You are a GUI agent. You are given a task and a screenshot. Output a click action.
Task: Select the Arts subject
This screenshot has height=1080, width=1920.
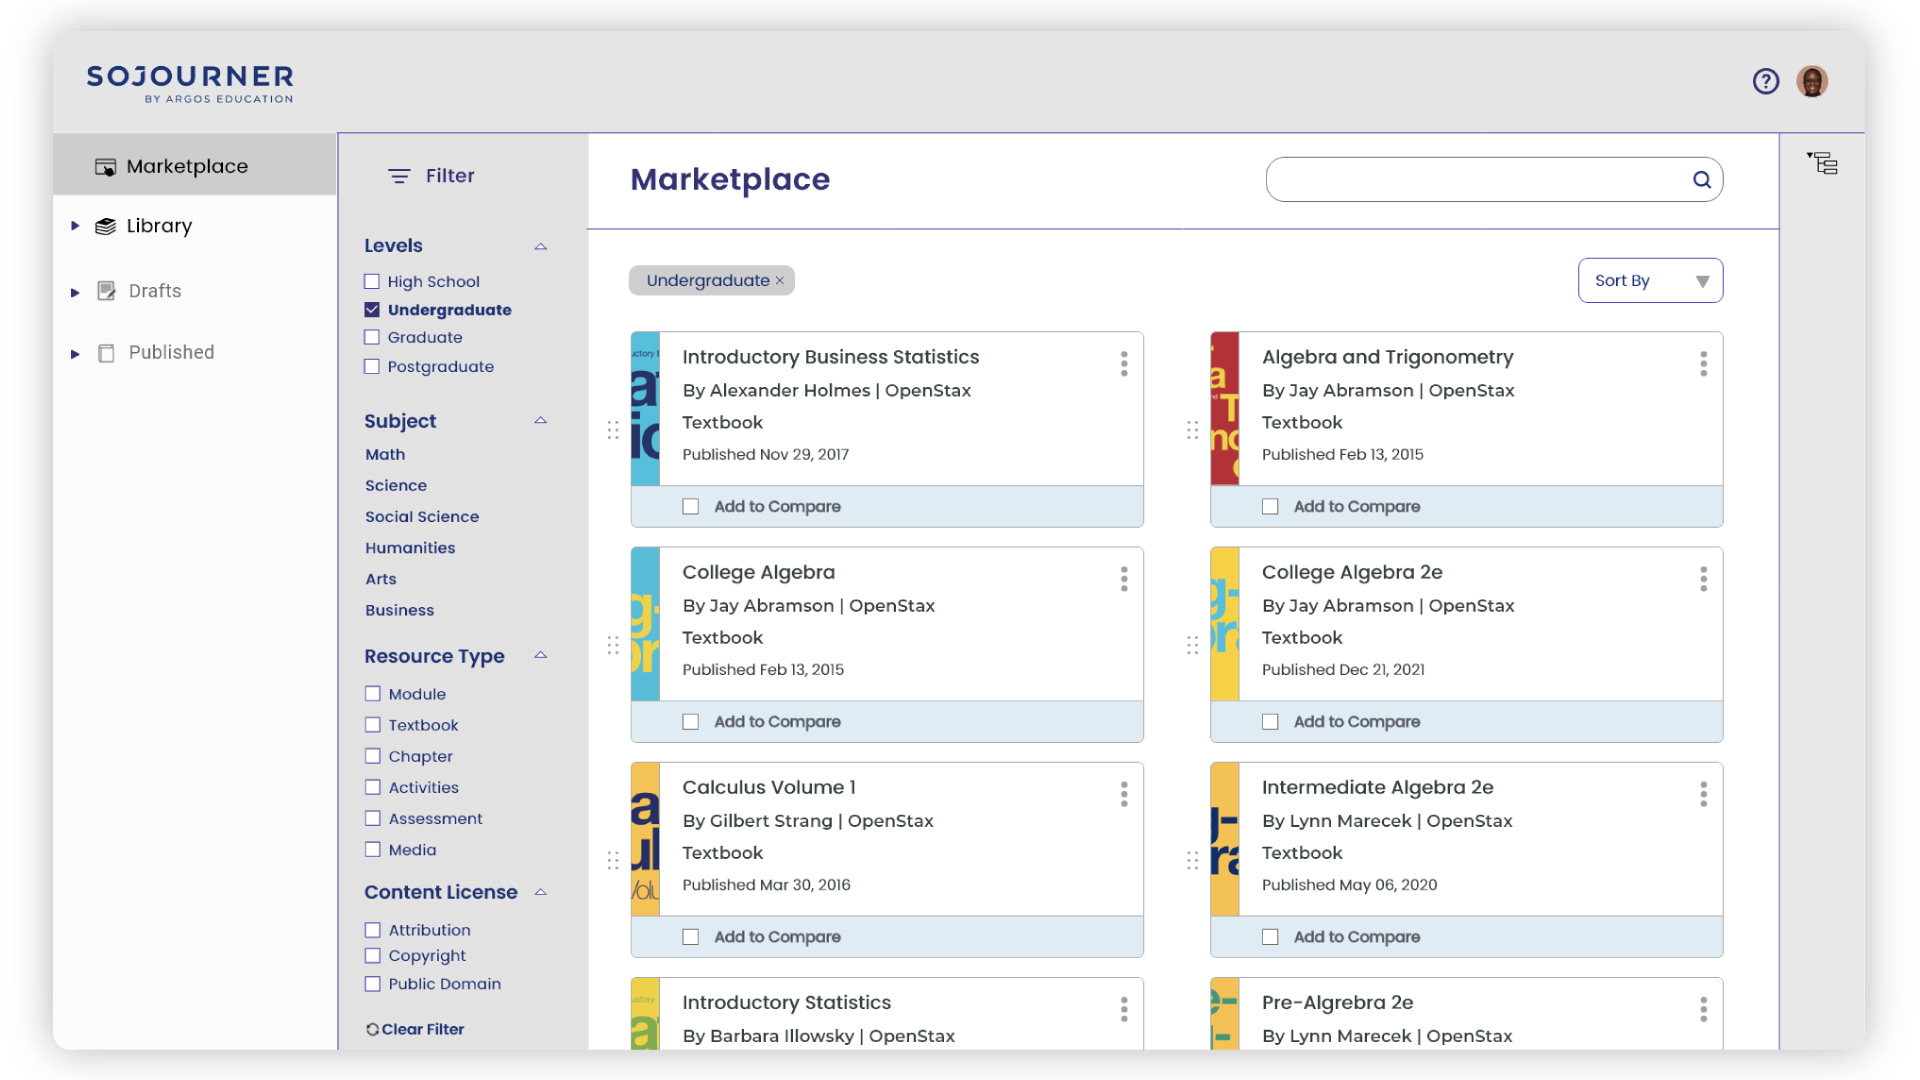click(381, 579)
